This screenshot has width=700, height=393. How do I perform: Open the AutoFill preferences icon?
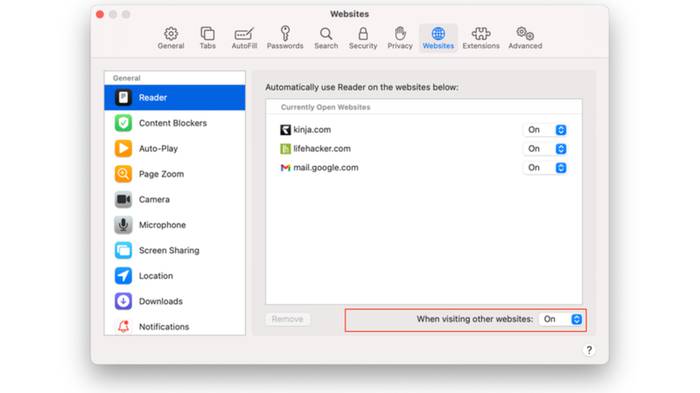244,34
